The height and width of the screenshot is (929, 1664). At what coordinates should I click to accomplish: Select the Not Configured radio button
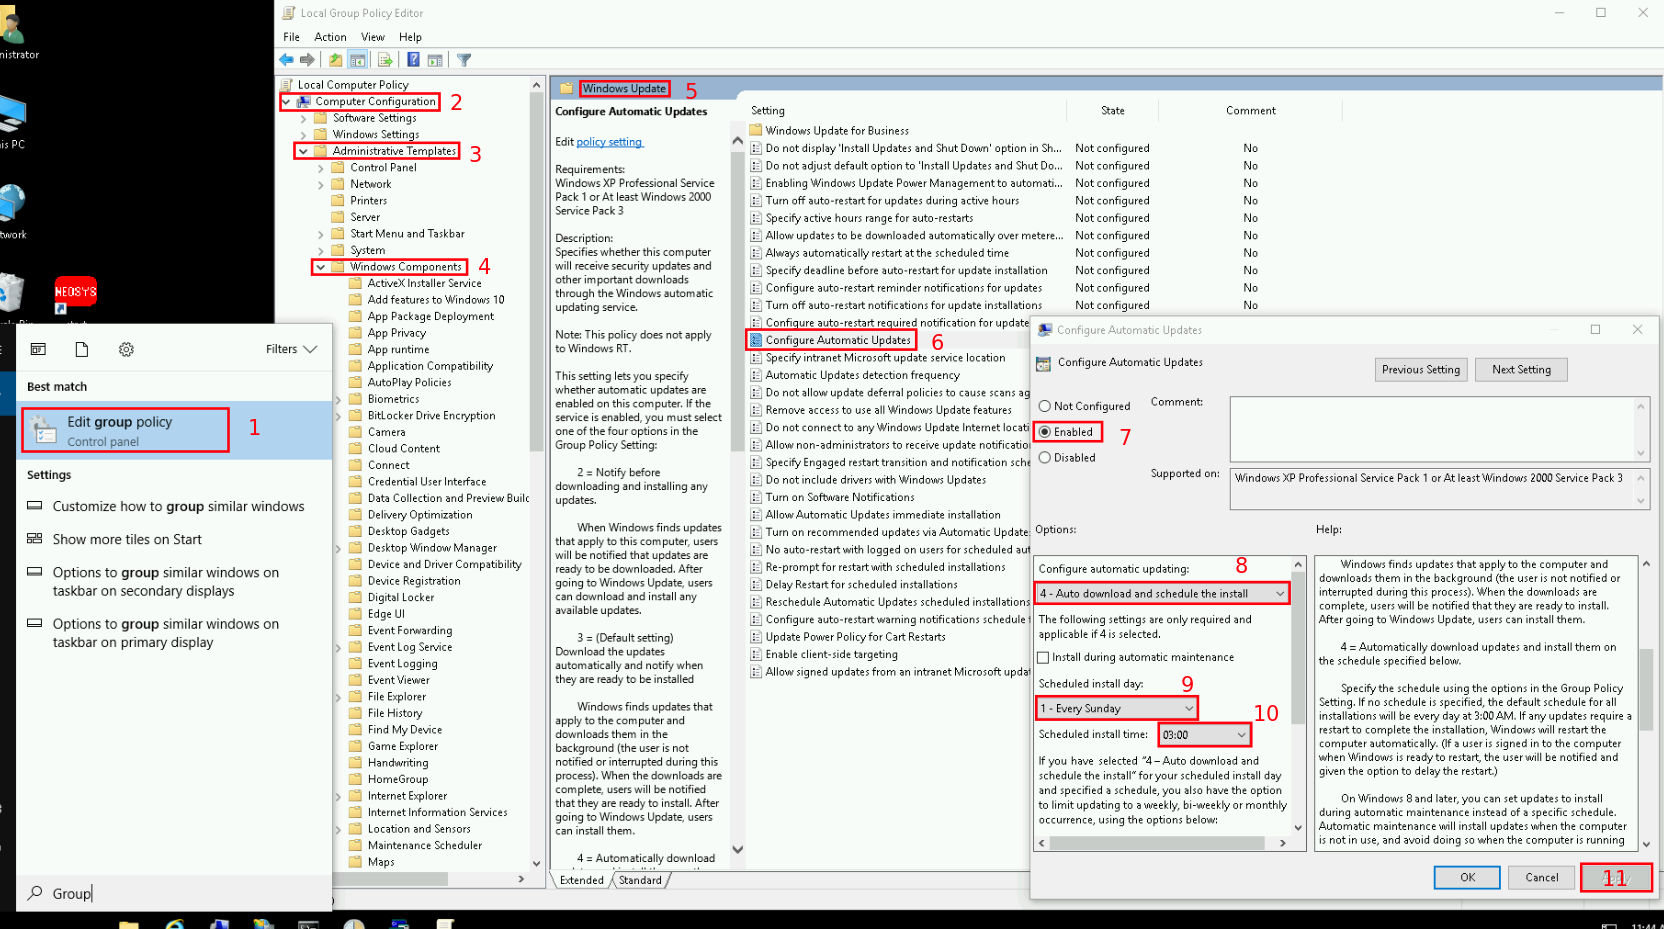point(1045,406)
